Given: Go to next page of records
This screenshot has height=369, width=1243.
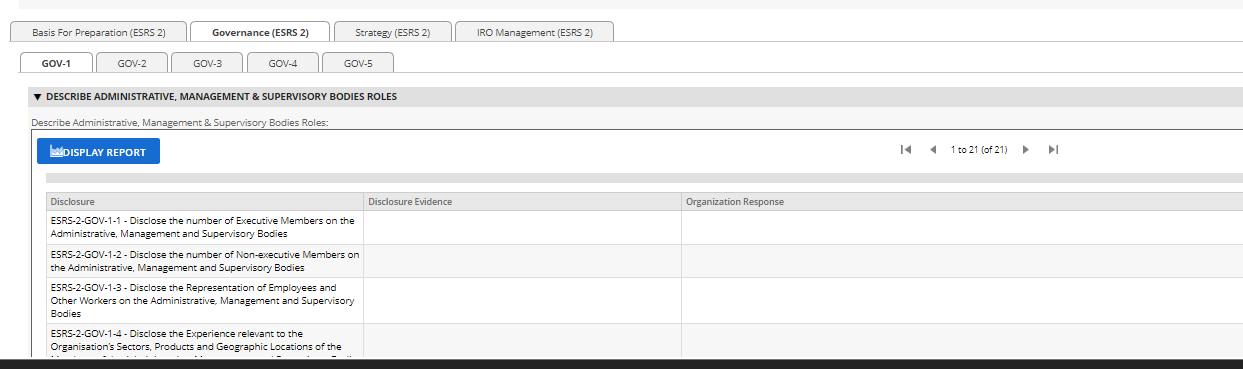Looking at the screenshot, I should 1026,150.
